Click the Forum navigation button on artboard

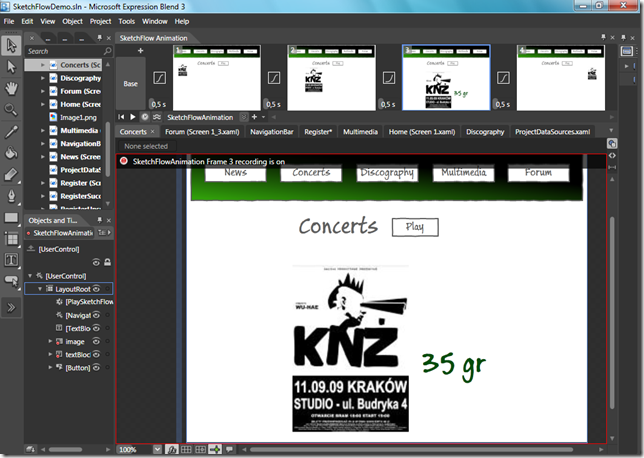(538, 173)
